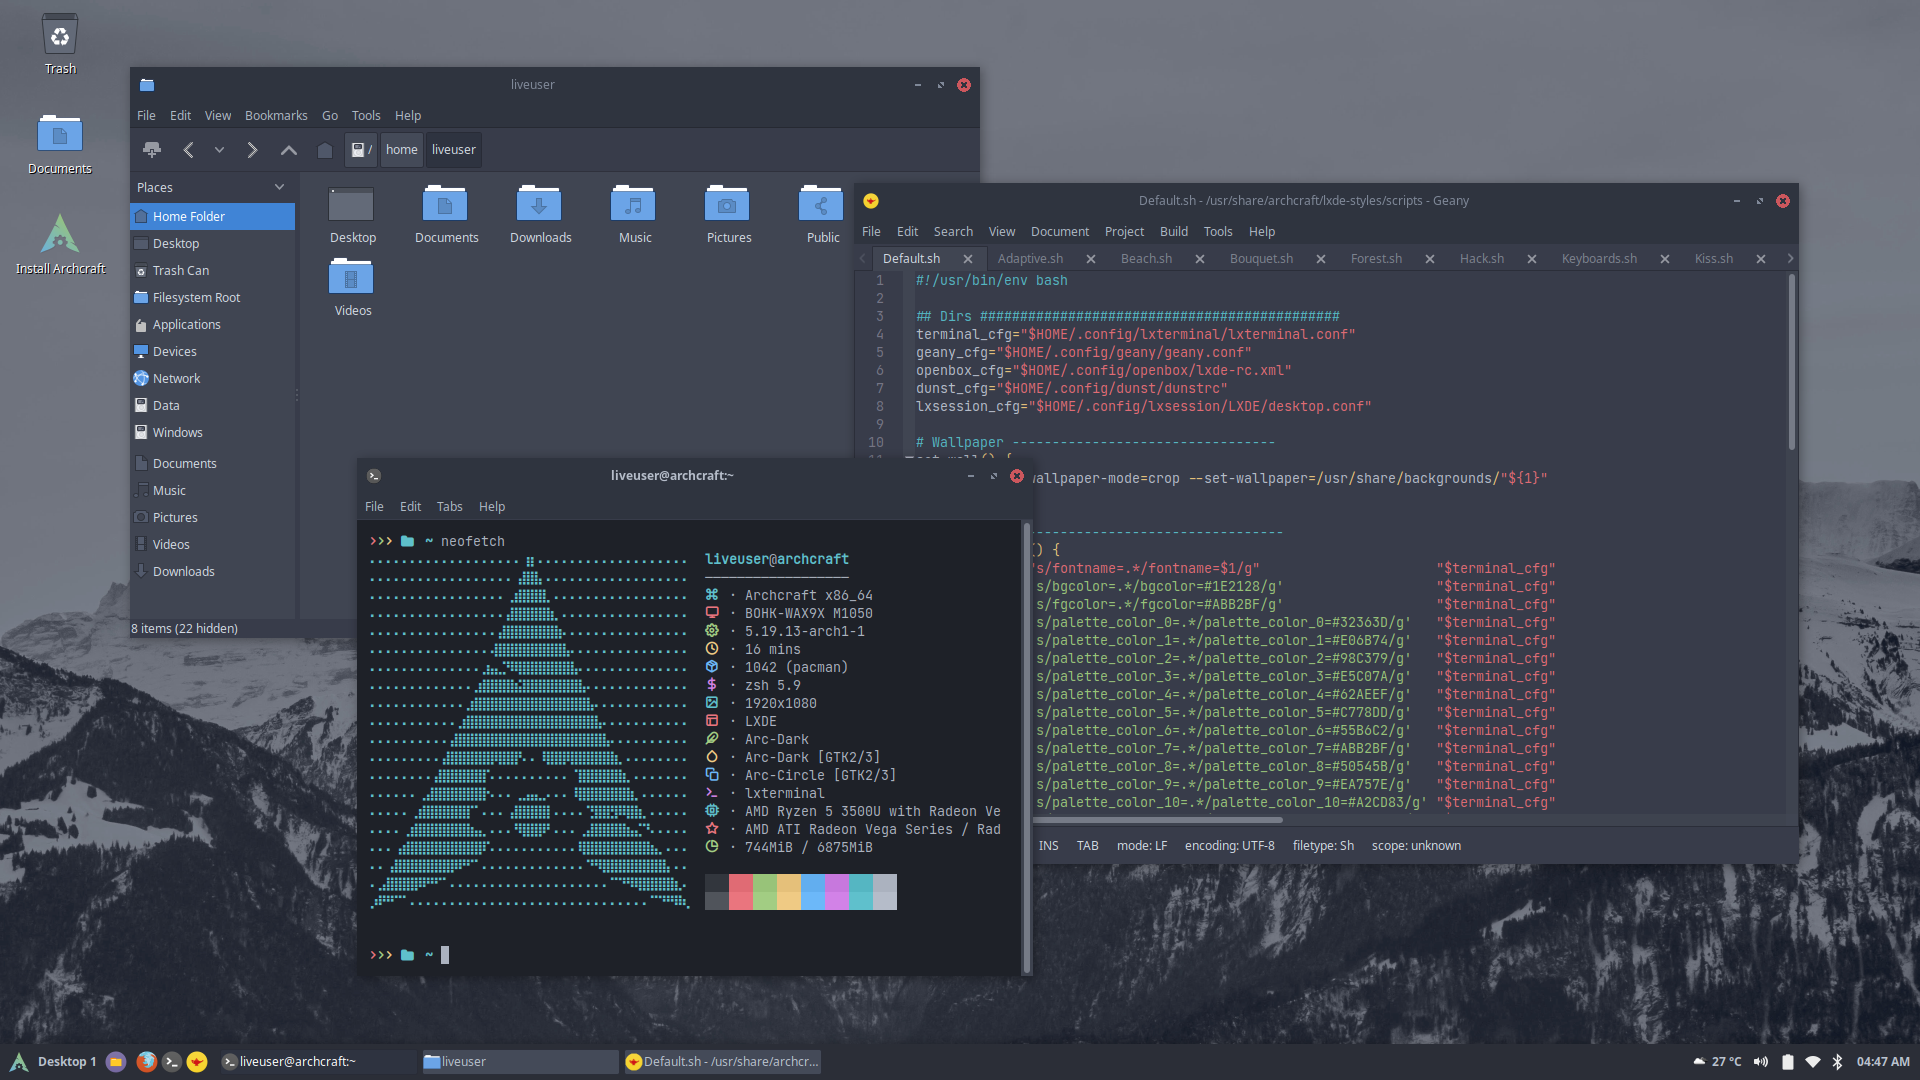The height and width of the screenshot is (1080, 1920).
Task: Open the history dropdown arrow in toolbar
Action: (x=219, y=150)
